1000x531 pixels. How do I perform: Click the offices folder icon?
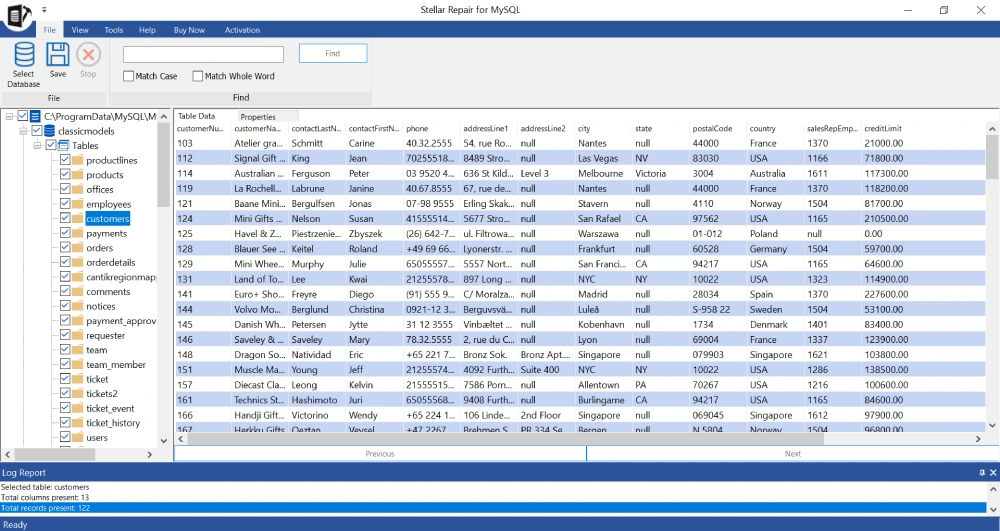[78, 189]
